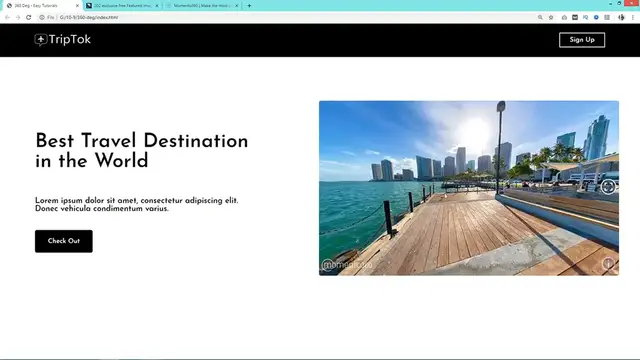Click the Sign Up button
The width and height of the screenshot is (640, 360).
pyautogui.click(x=582, y=40)
